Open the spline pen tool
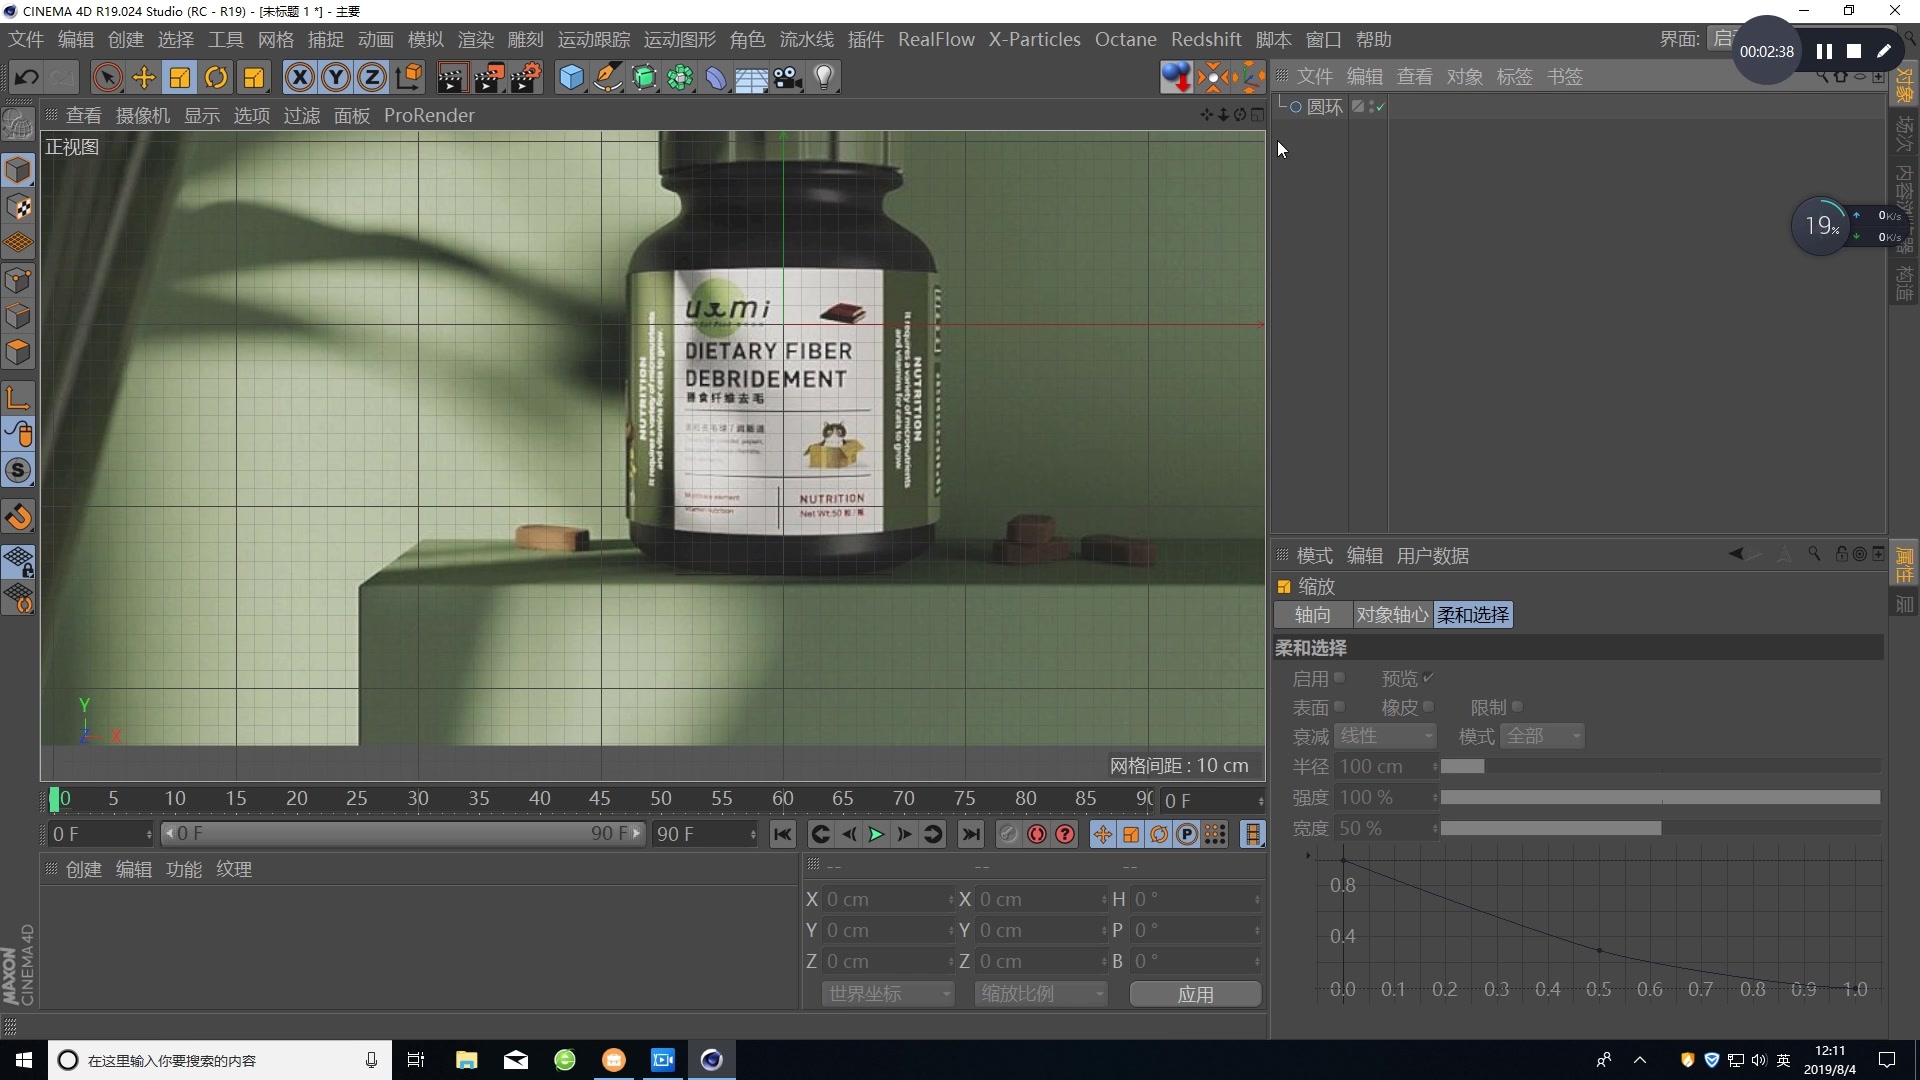The height and width of the screenshot is (1080, 1920). [608, 77]
